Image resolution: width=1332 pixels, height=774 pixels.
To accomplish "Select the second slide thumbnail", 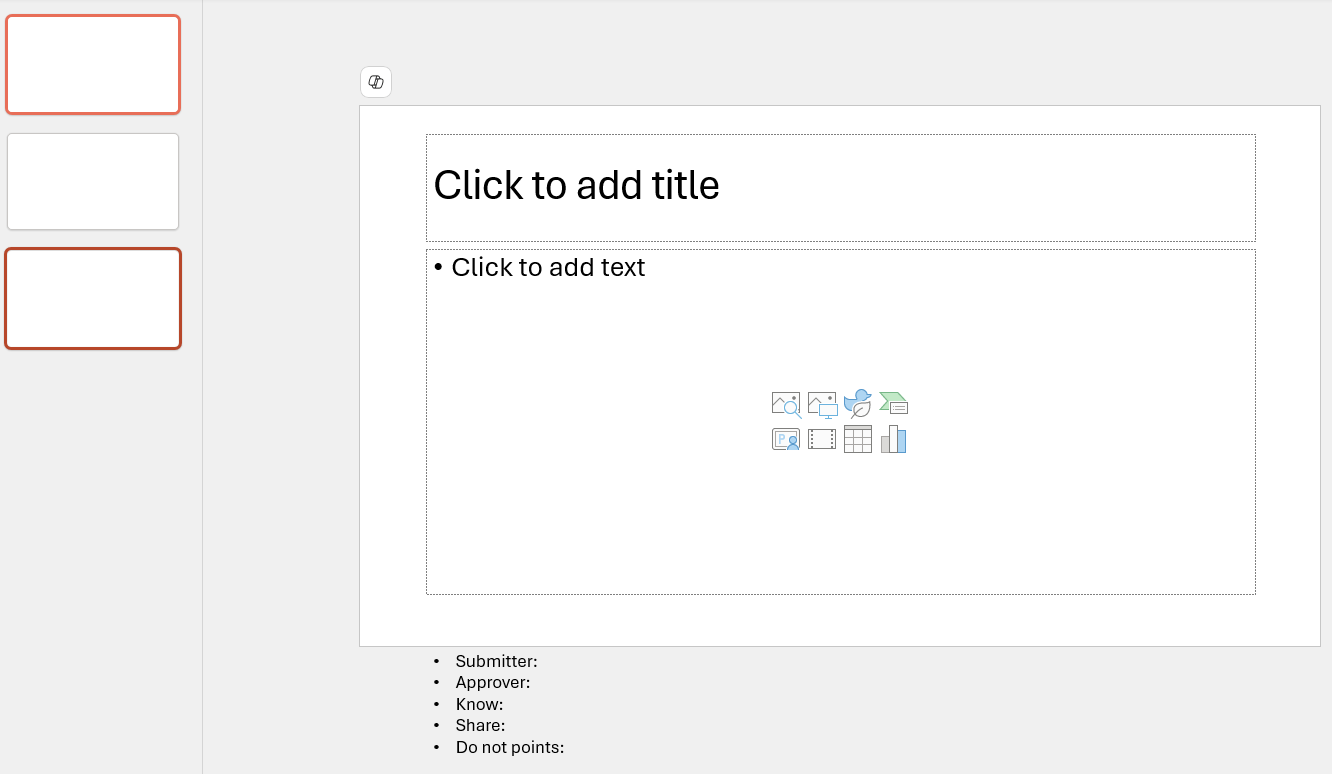I will coord(93,181).
